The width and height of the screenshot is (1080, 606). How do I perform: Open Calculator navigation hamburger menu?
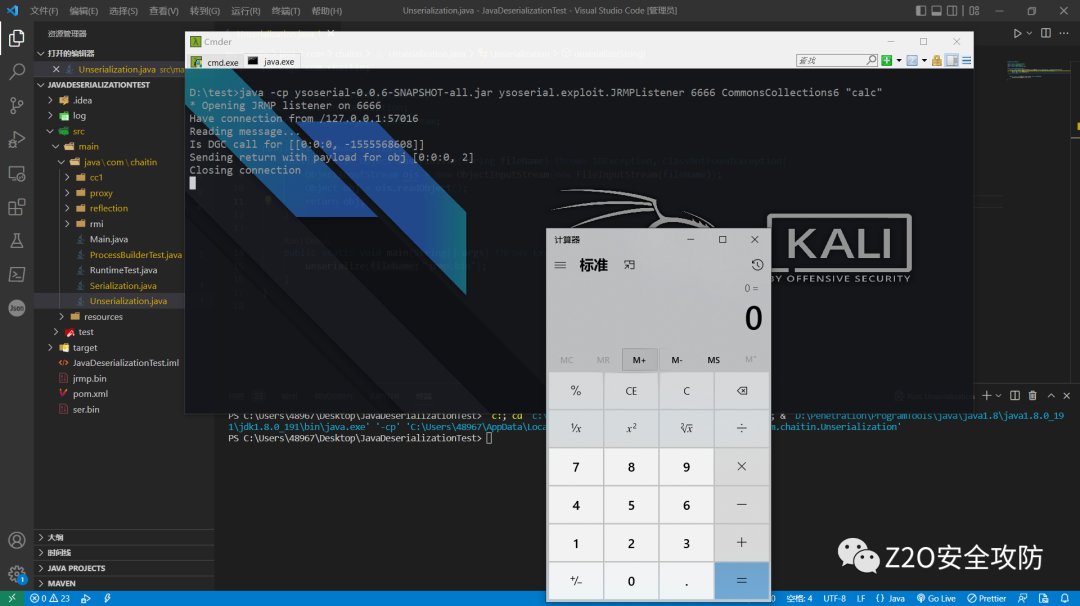(561, 265)
